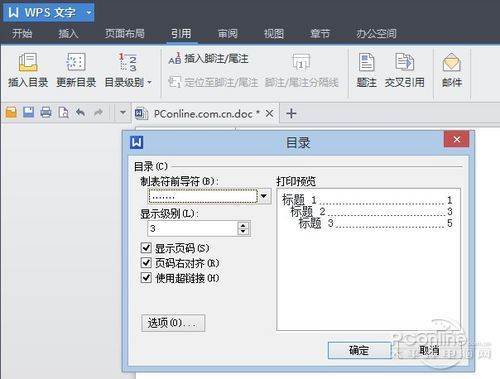Click the Update Table of Contents (更新目录) icon
Screen dimensions: 500x379
[x=76, y=62]
